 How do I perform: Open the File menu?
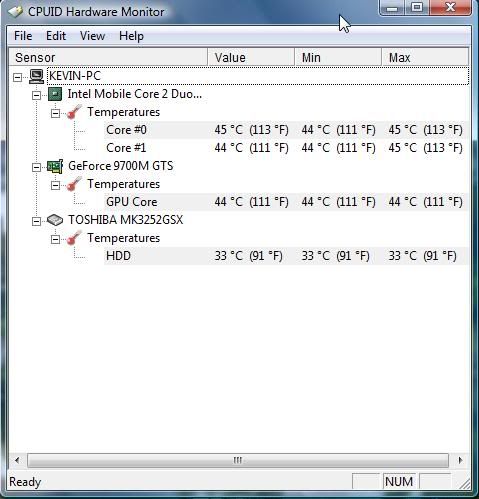pos(23,36)
